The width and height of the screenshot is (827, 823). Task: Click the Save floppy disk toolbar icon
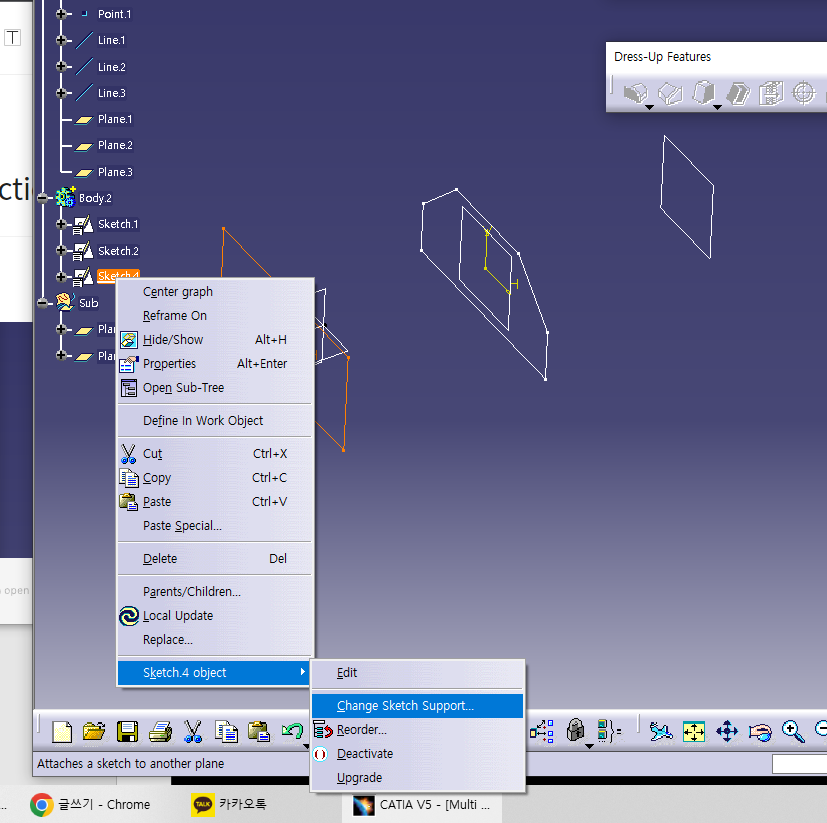127,732
